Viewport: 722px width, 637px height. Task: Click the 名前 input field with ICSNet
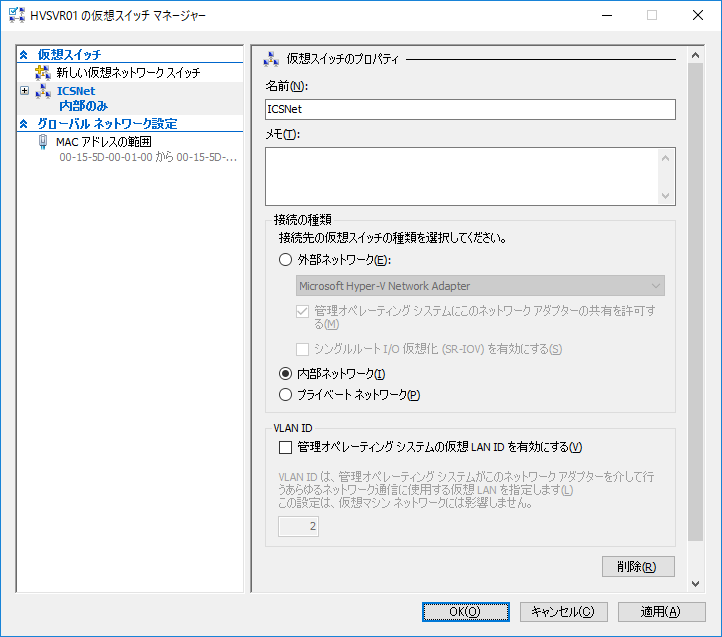(x=470, y=109)
